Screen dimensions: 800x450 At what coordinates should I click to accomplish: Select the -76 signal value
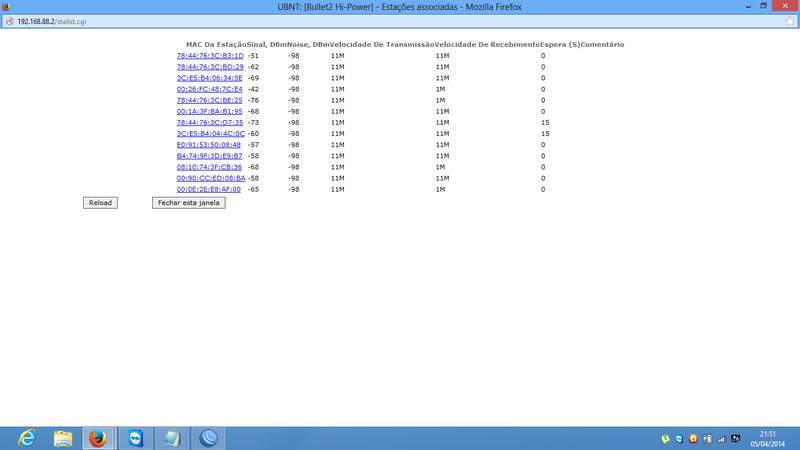click(x=253, y=101)
